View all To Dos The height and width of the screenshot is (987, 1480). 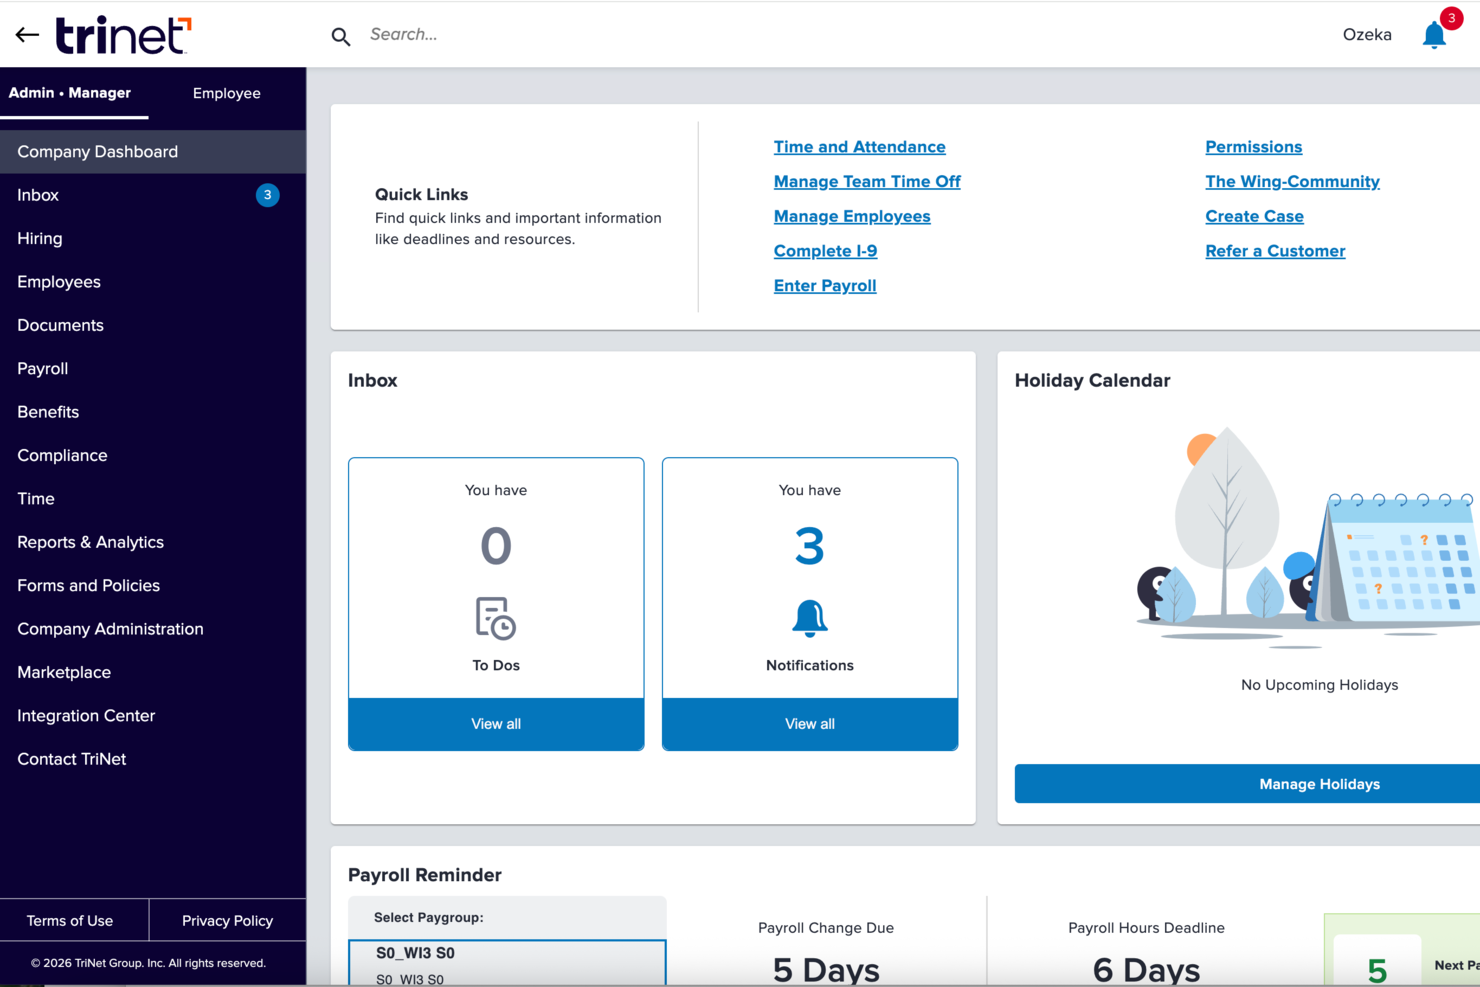pyautogui.click(x=495, y=723)
